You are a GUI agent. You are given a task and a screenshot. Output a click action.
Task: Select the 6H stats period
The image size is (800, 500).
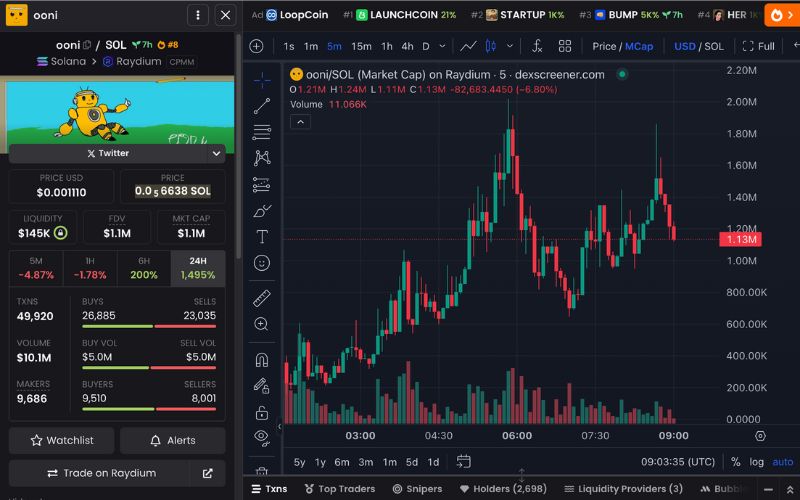coord(144,268)
